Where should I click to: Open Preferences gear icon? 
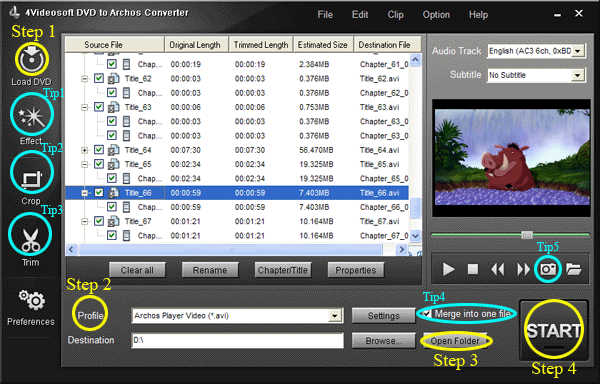[32, 300]
